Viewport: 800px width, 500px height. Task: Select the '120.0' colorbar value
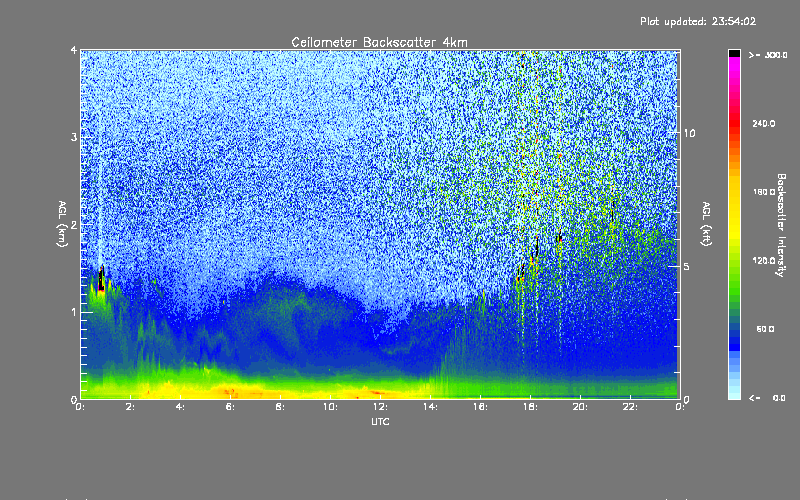tap(764, 261)
